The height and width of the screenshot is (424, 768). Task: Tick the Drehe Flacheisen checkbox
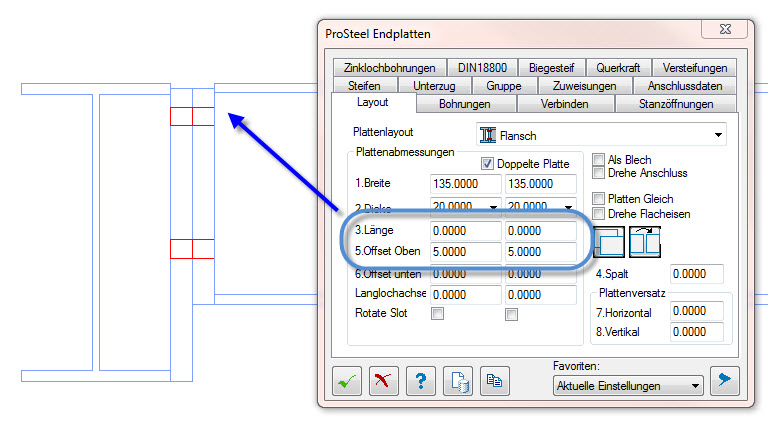point(598,213)
